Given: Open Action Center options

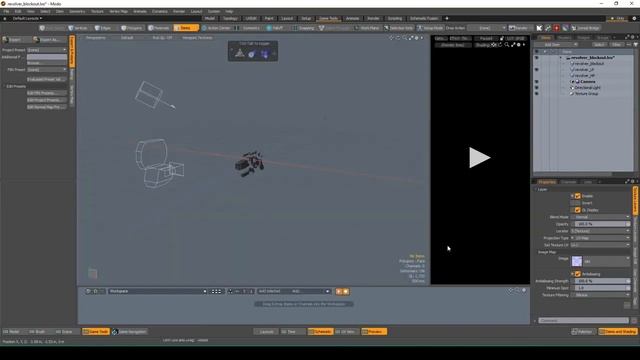Looking at the screenshot, I should click(216, 28).
